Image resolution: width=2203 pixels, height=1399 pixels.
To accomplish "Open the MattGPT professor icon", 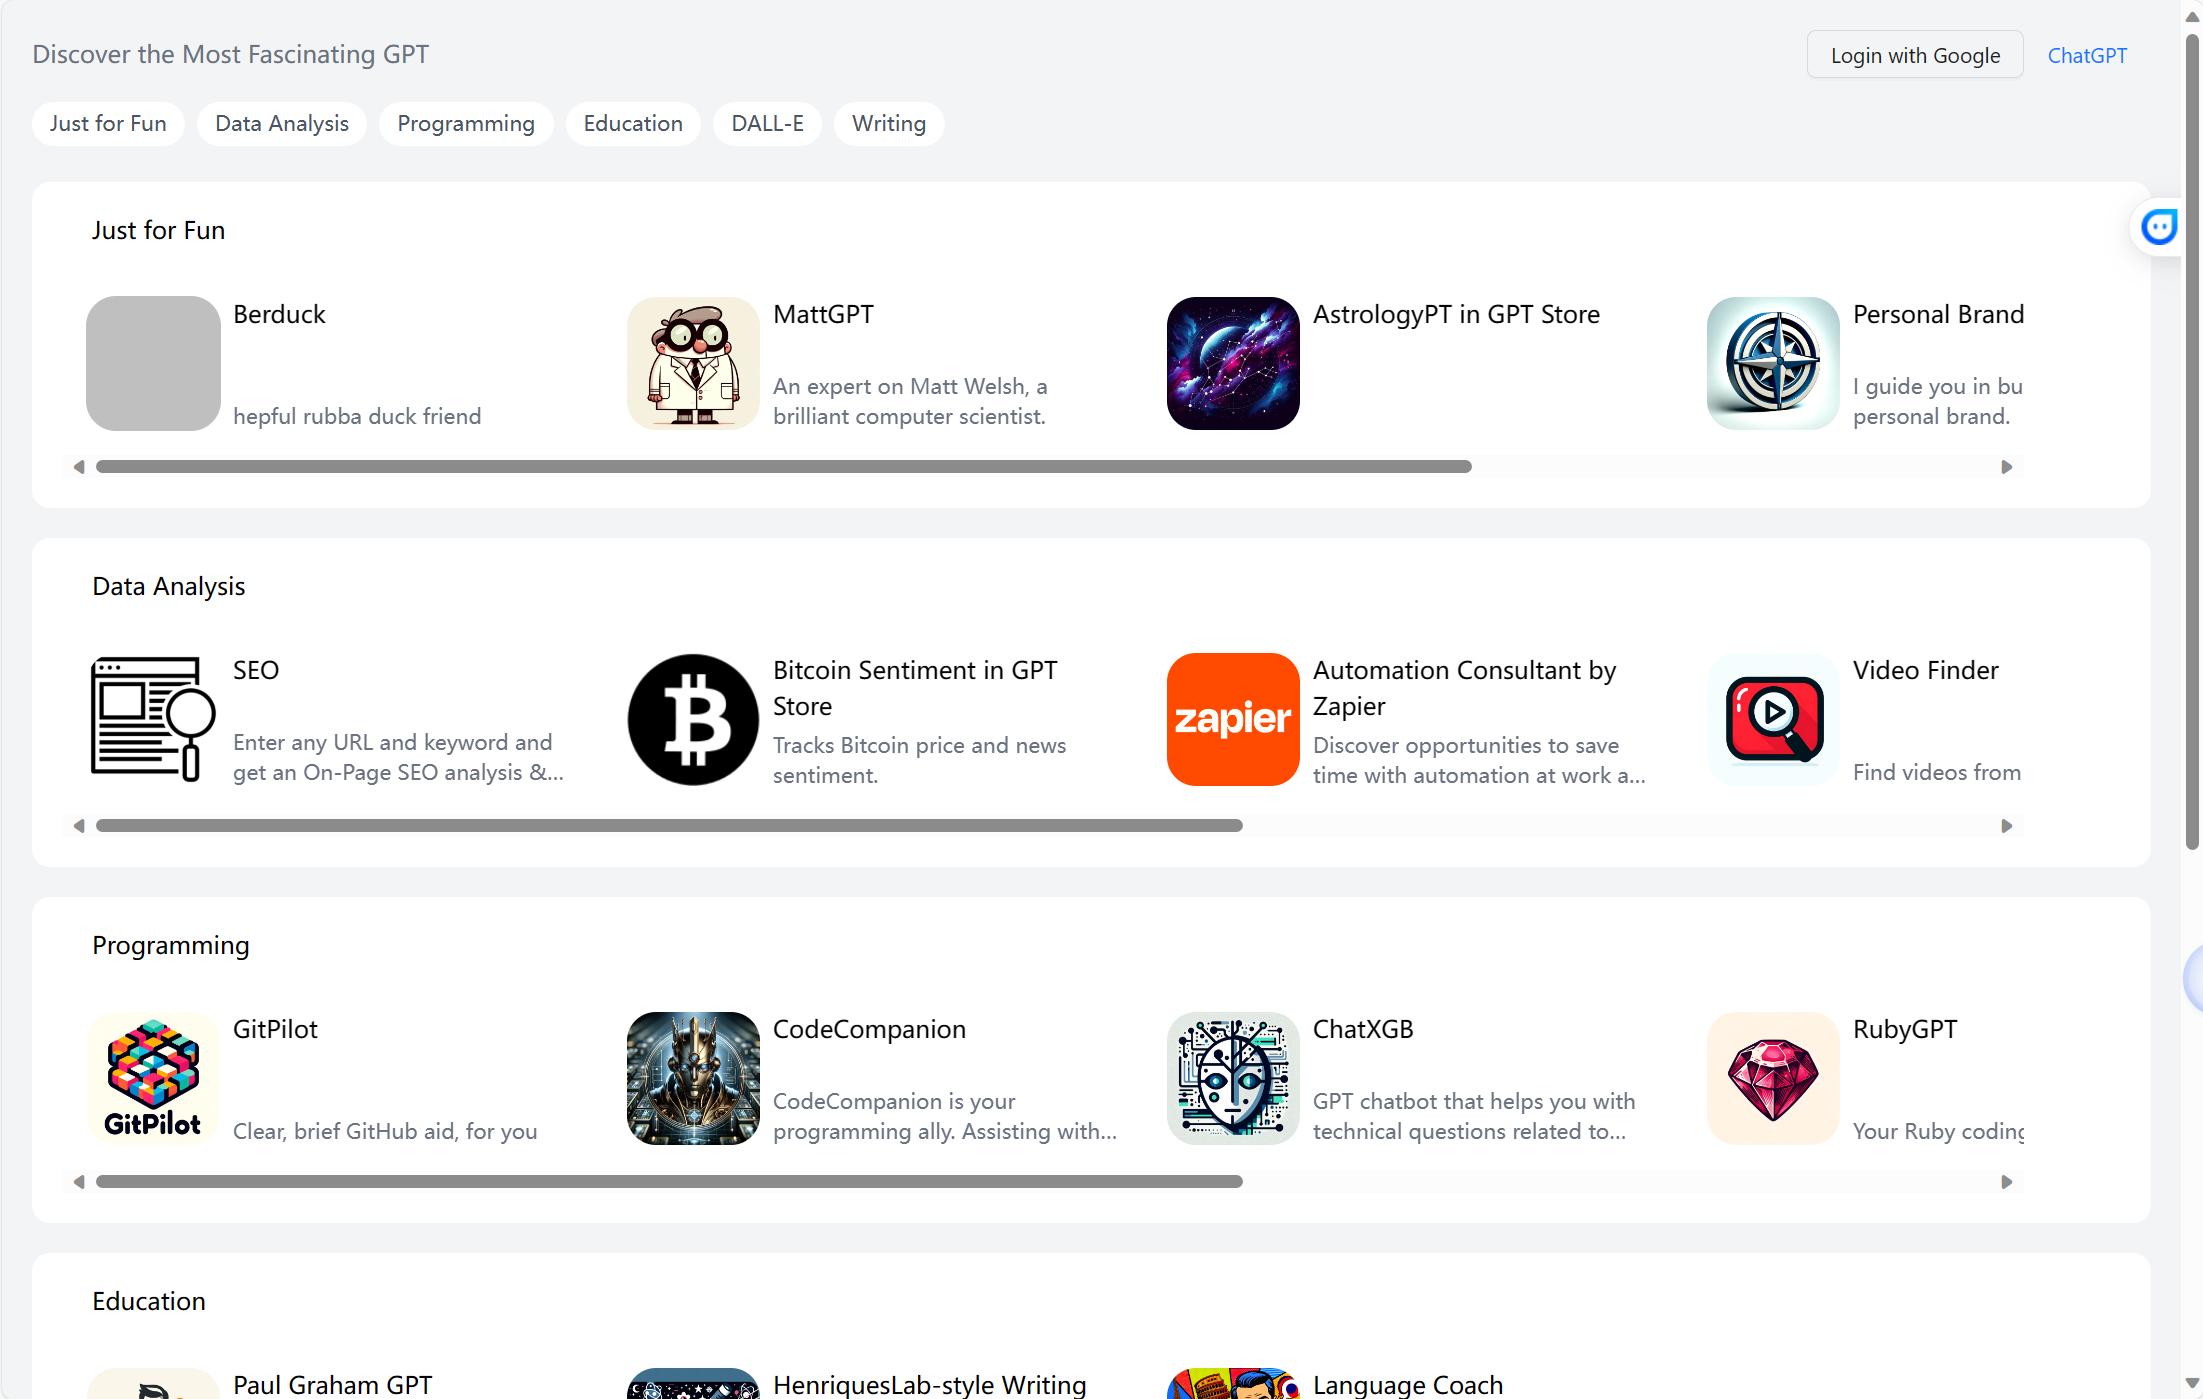I will point(693,363).
